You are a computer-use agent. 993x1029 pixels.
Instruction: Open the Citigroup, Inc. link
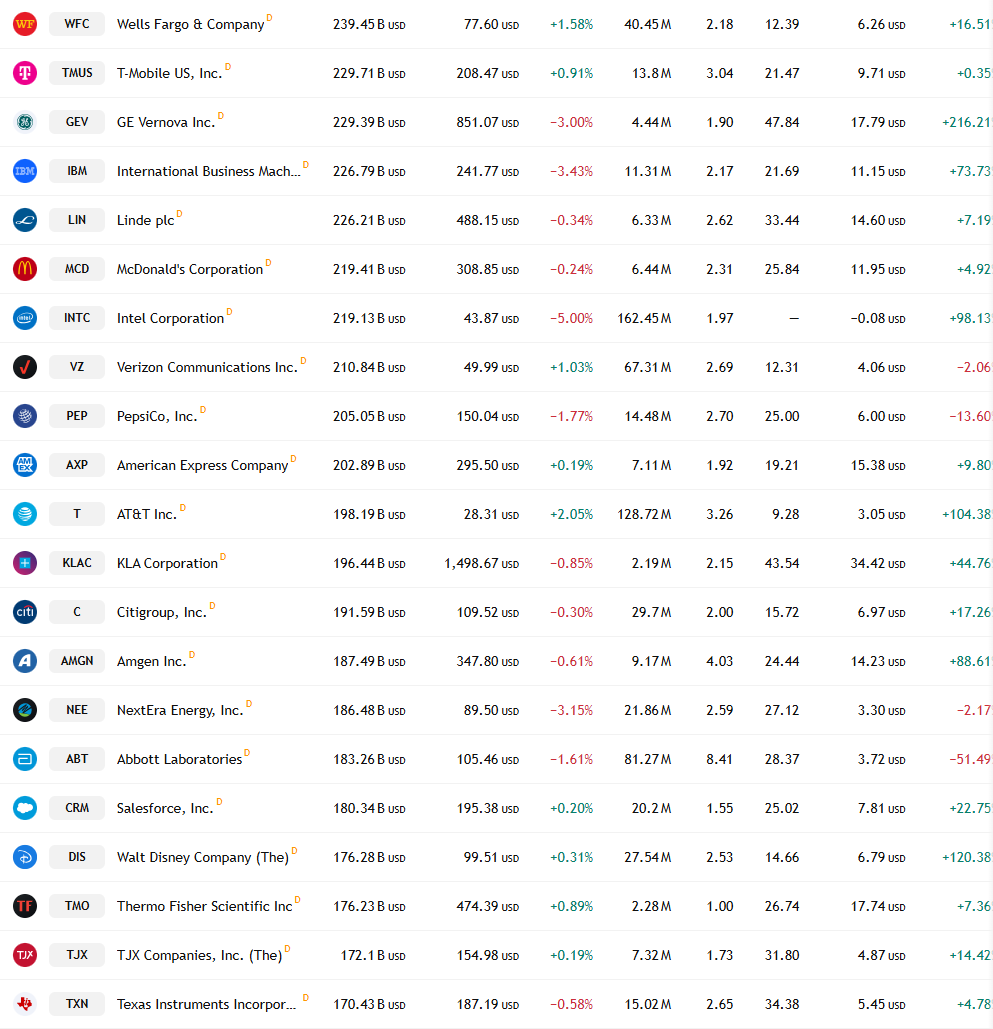(161, 613)
